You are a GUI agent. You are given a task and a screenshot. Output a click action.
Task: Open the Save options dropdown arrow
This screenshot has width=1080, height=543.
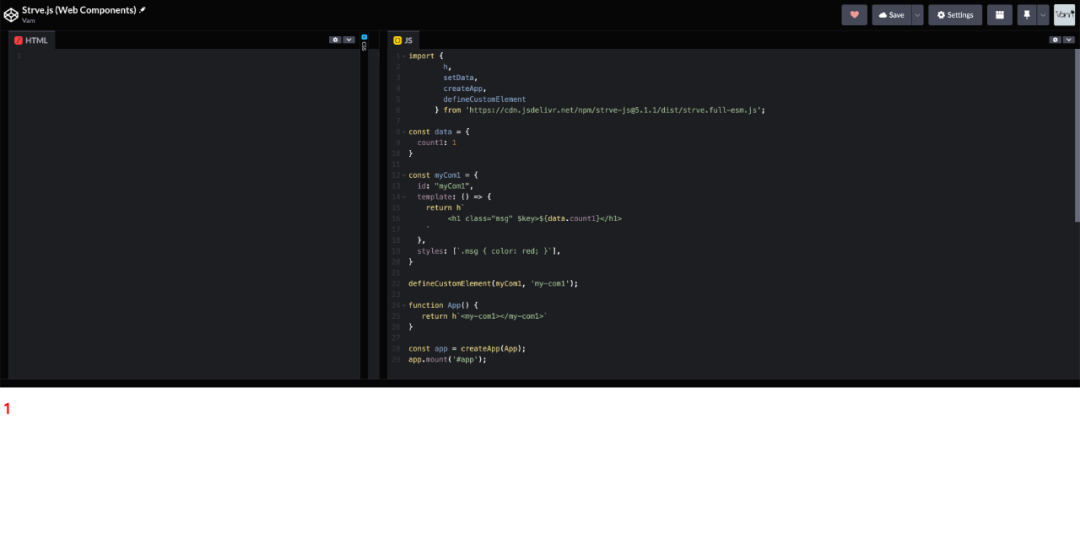[x=917, y=15]
